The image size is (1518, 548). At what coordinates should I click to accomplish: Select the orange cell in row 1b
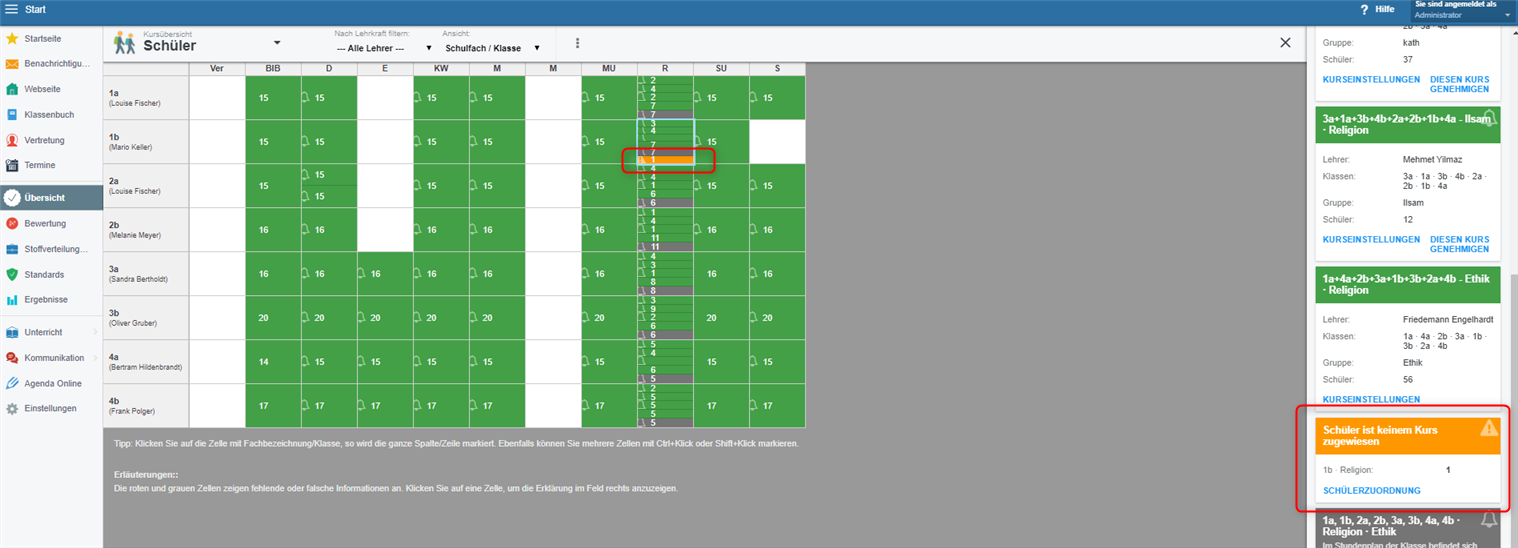tap(665, 160)
